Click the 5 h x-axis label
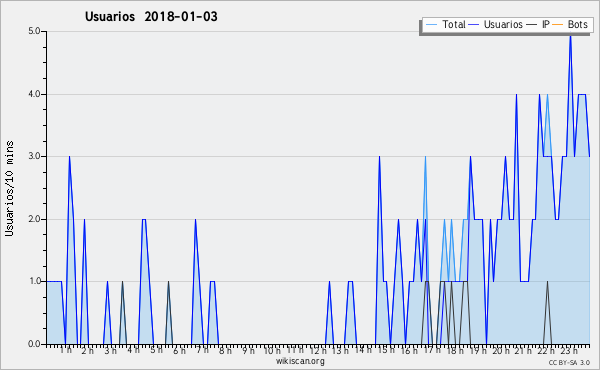 click(156, 350)
